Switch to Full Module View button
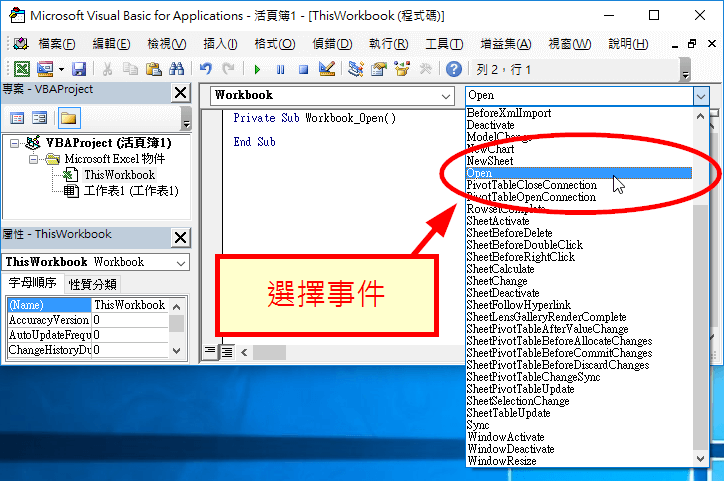This screenshot has height=481, width=724. [x=227, y=351]
